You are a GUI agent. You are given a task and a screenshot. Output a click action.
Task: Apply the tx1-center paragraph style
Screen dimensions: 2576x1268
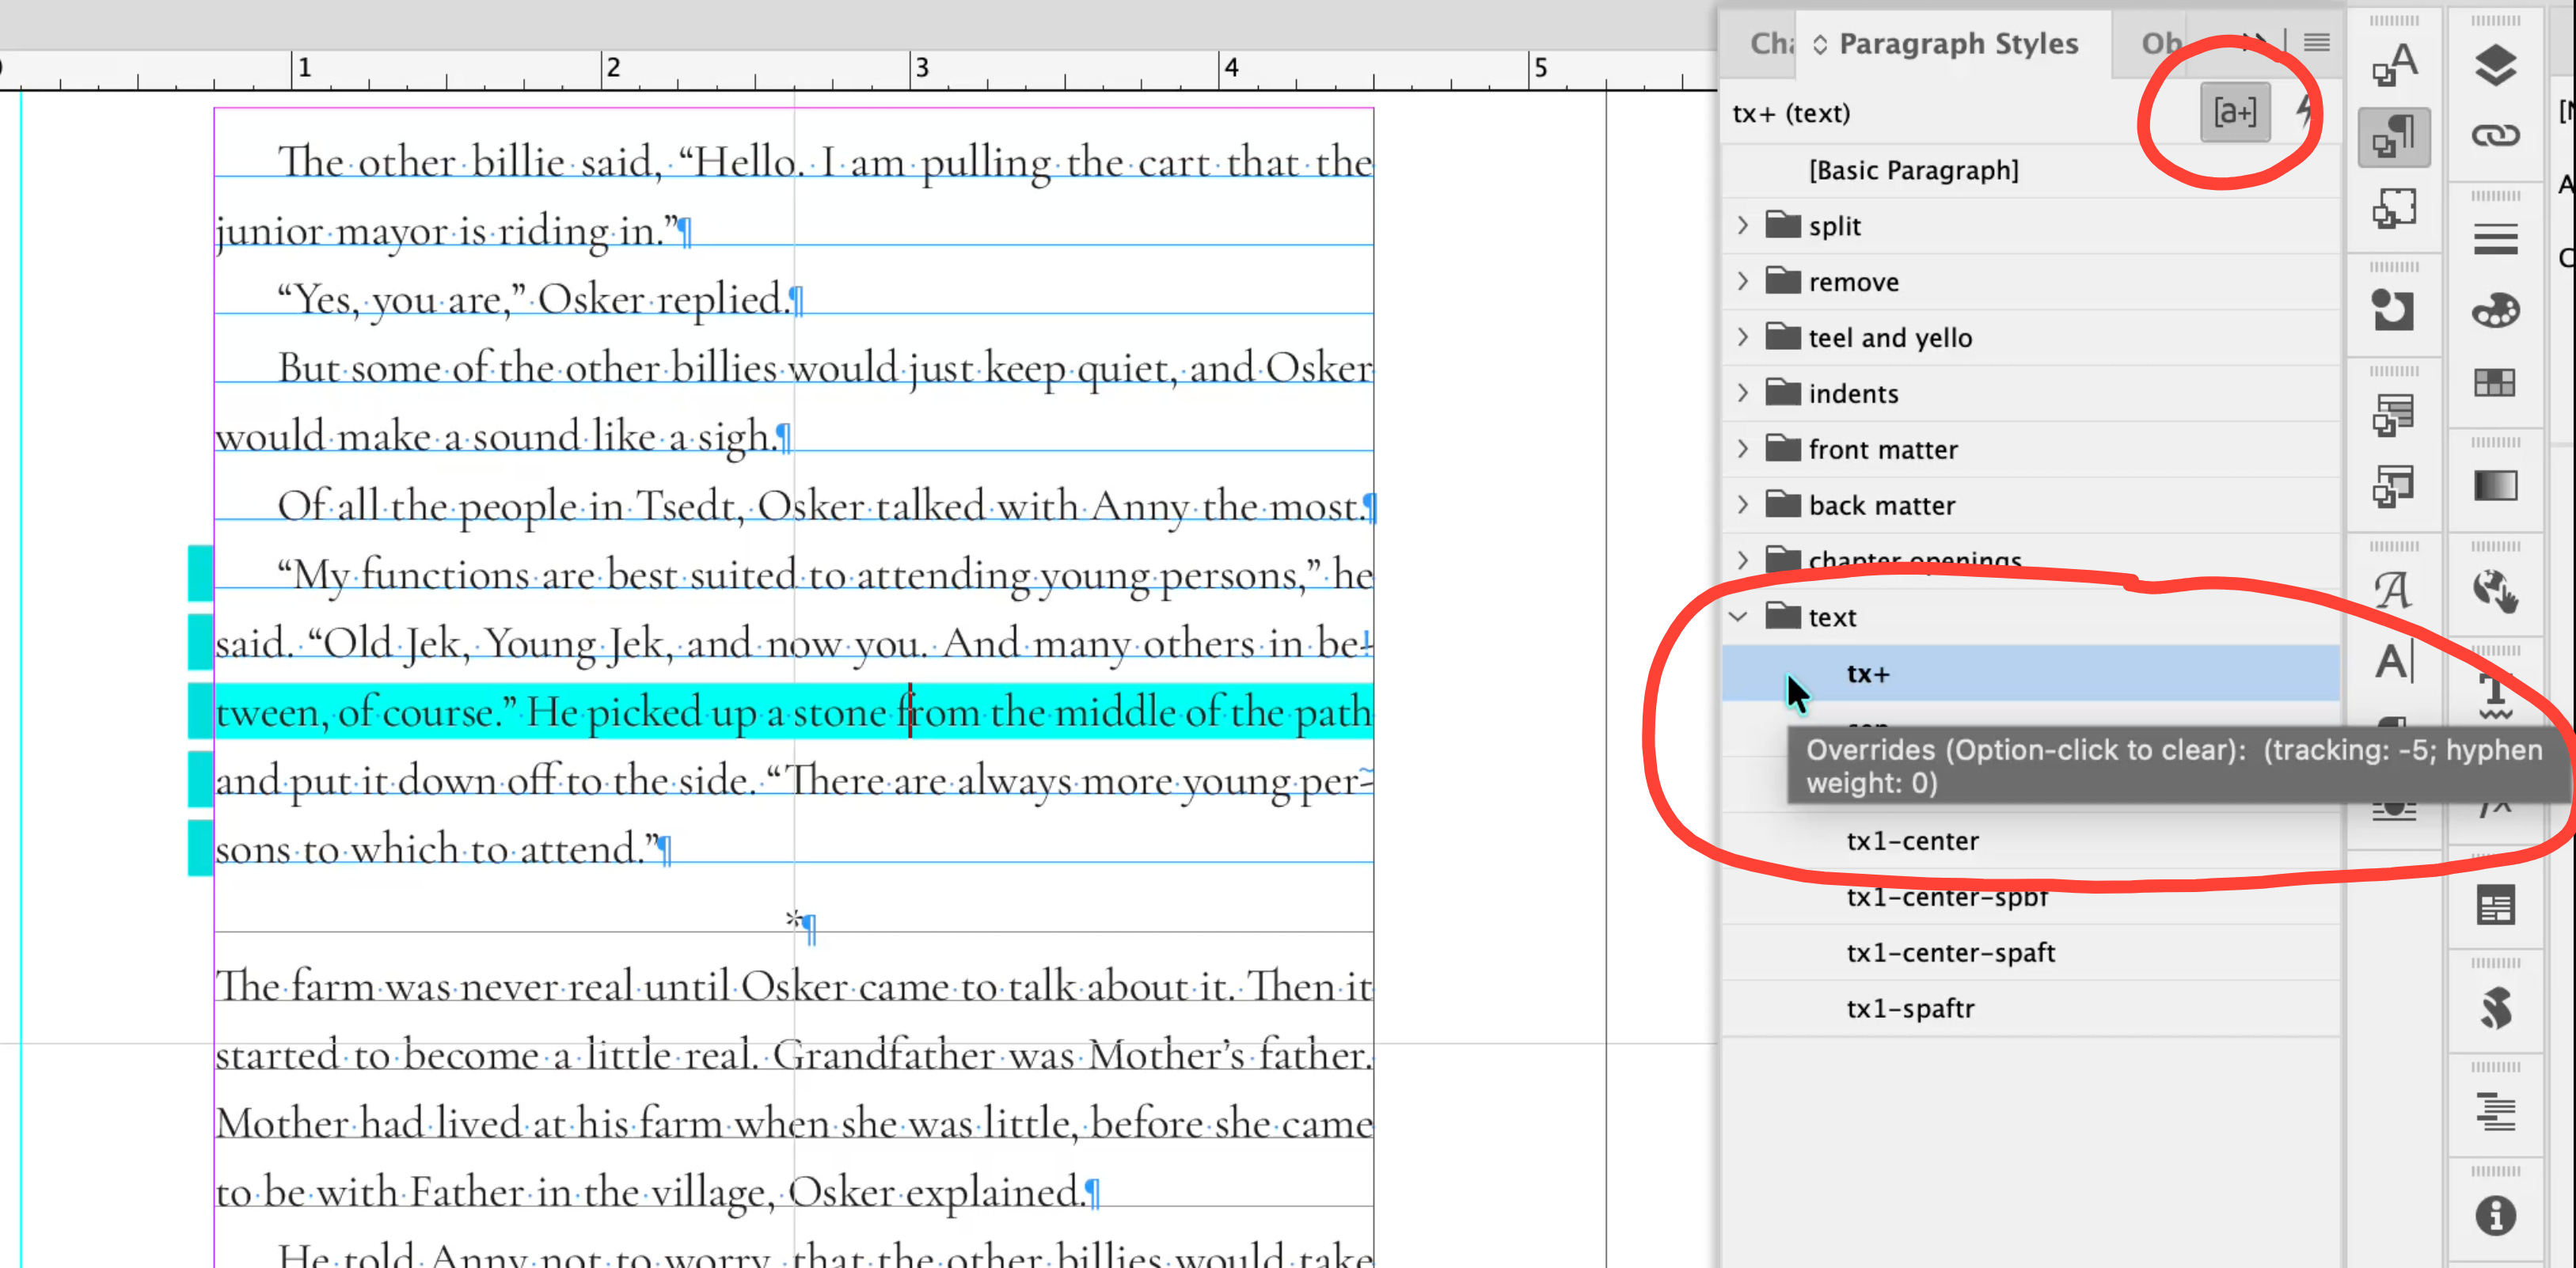click(x=2030, y=841)
